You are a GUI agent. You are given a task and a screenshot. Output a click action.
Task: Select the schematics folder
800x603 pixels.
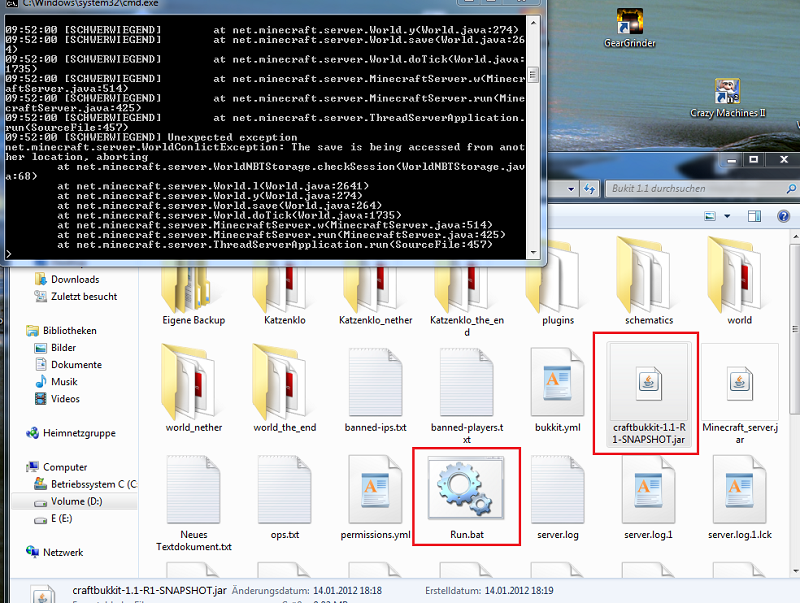click(648, 282)
